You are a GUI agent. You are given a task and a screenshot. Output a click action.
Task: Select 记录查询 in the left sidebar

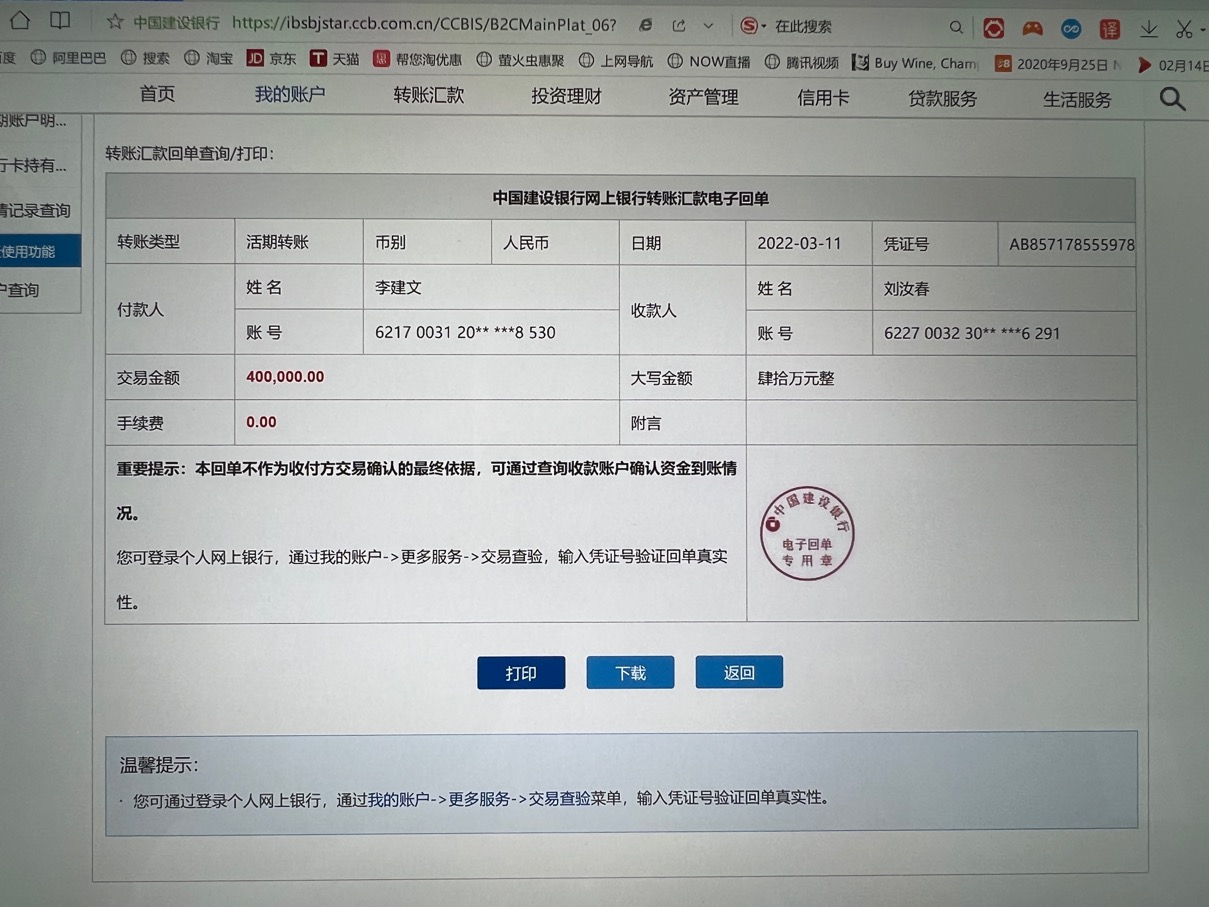(35, 211)
